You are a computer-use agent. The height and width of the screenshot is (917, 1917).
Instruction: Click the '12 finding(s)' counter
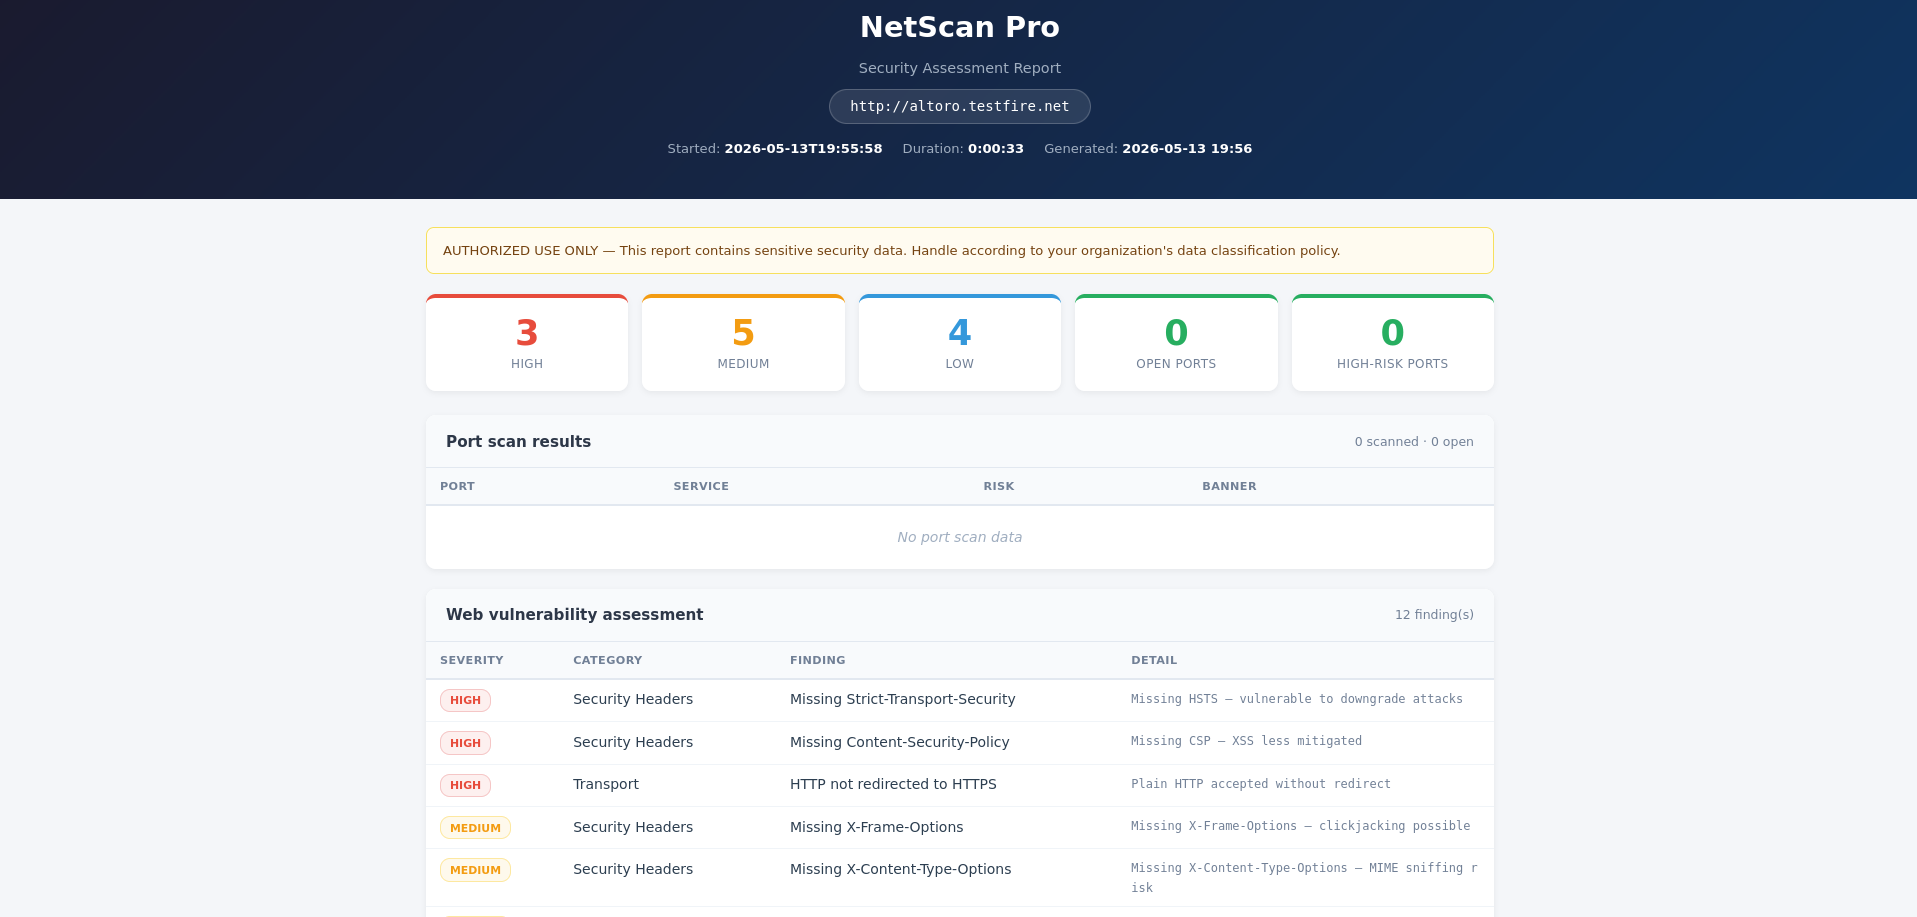1434,615
